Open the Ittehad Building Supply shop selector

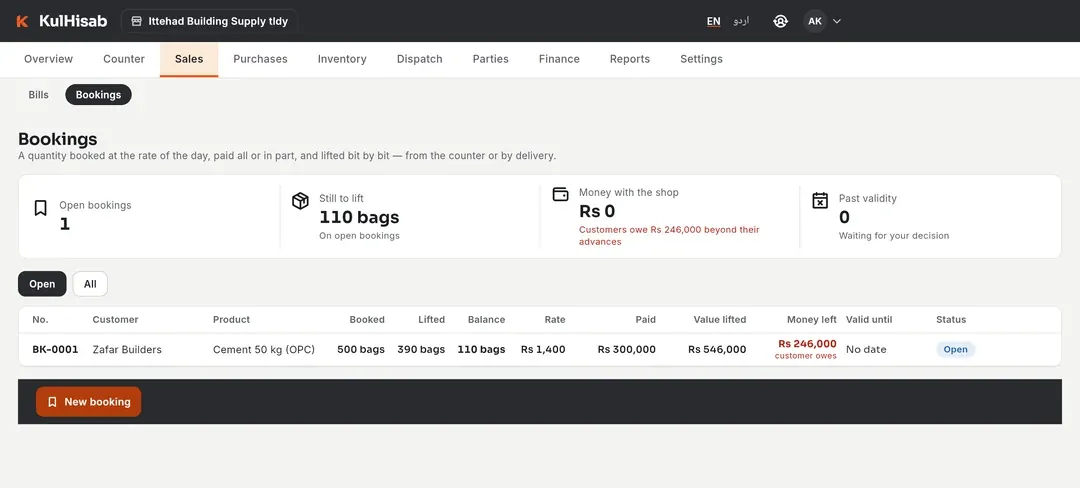[x=209, y=21]
